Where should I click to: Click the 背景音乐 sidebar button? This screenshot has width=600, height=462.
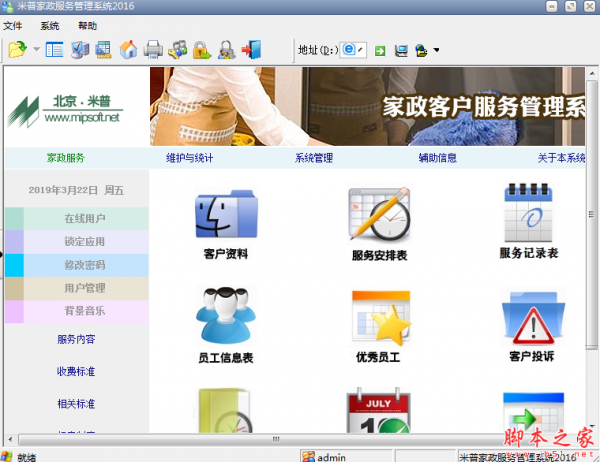(x=77, y=311)
